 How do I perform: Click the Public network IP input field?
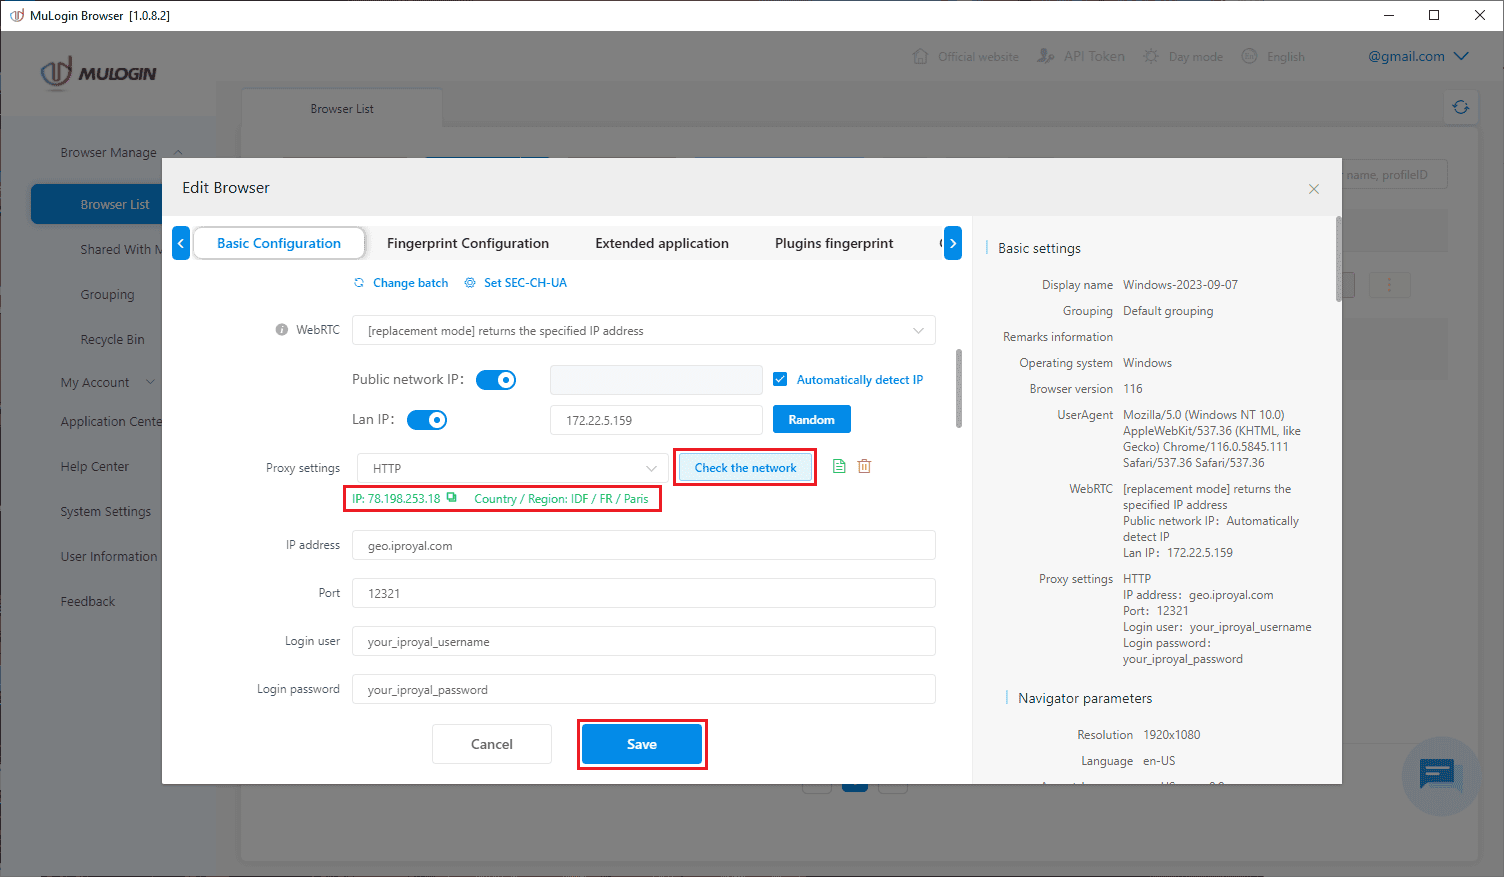tap(656, 380)
